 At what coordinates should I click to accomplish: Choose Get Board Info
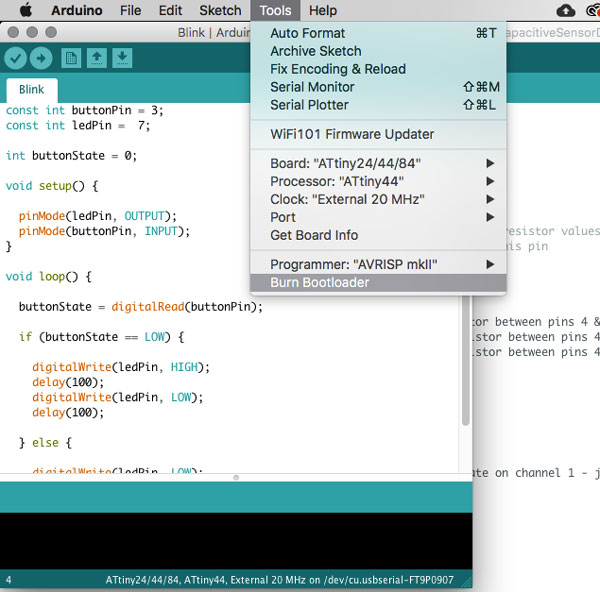click(378, 235)
